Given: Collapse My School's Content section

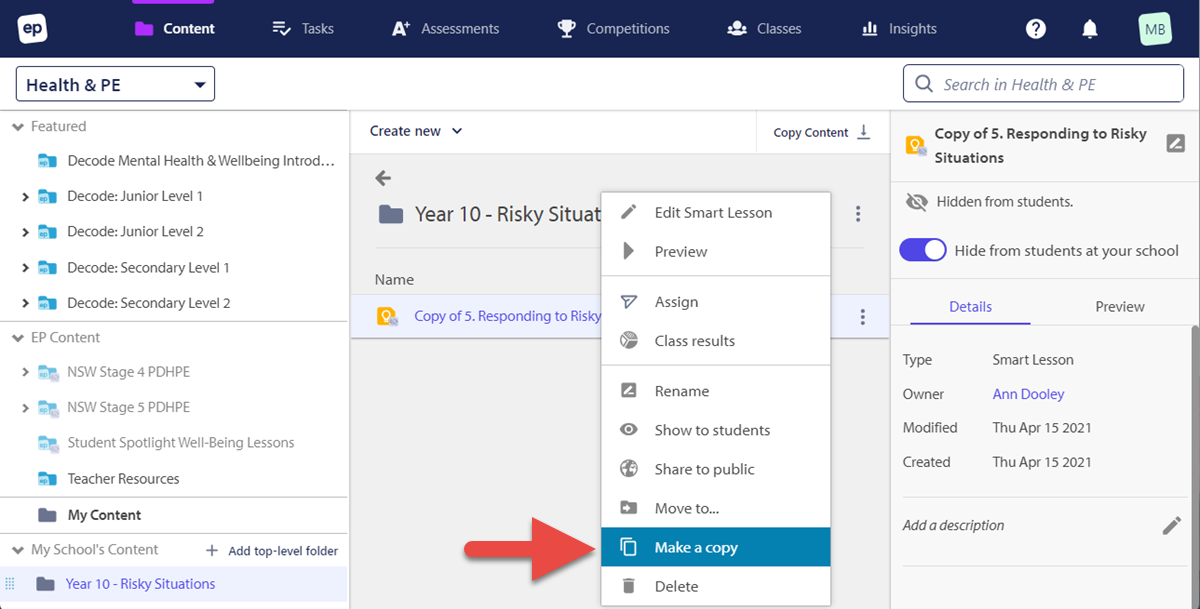Looking at the screenshot, I should (x=18, y=550).
